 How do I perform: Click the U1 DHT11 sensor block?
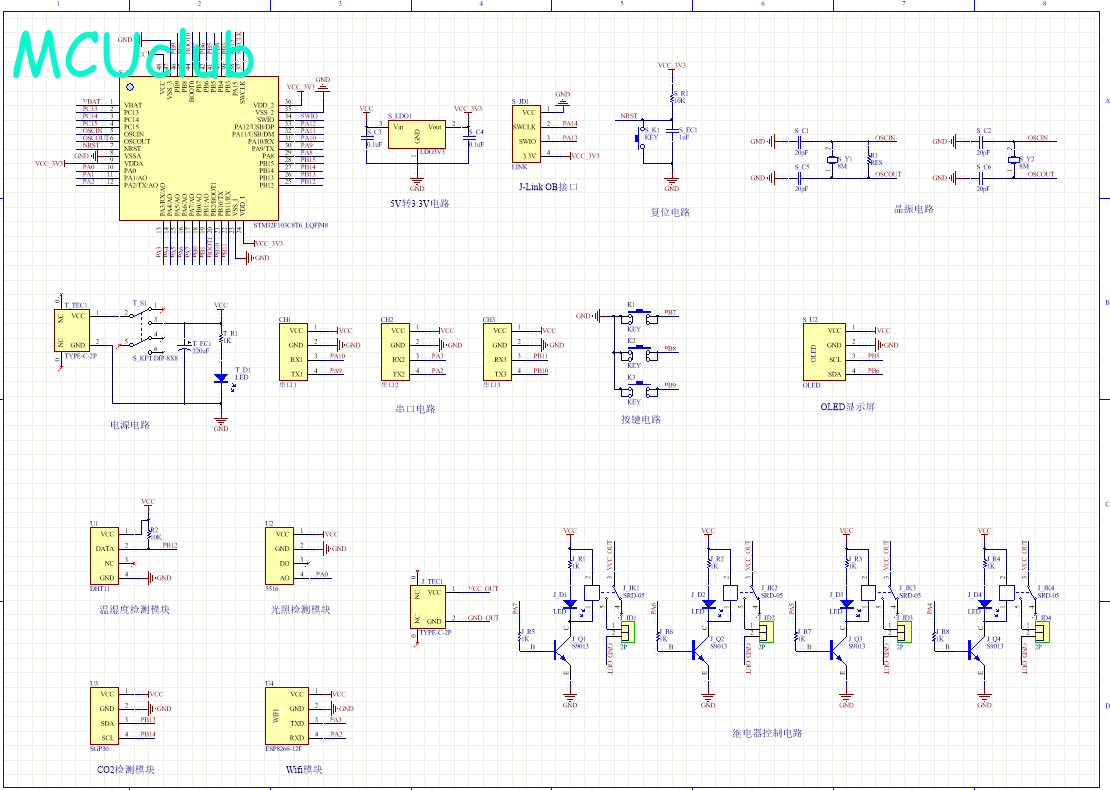(104, 556)
